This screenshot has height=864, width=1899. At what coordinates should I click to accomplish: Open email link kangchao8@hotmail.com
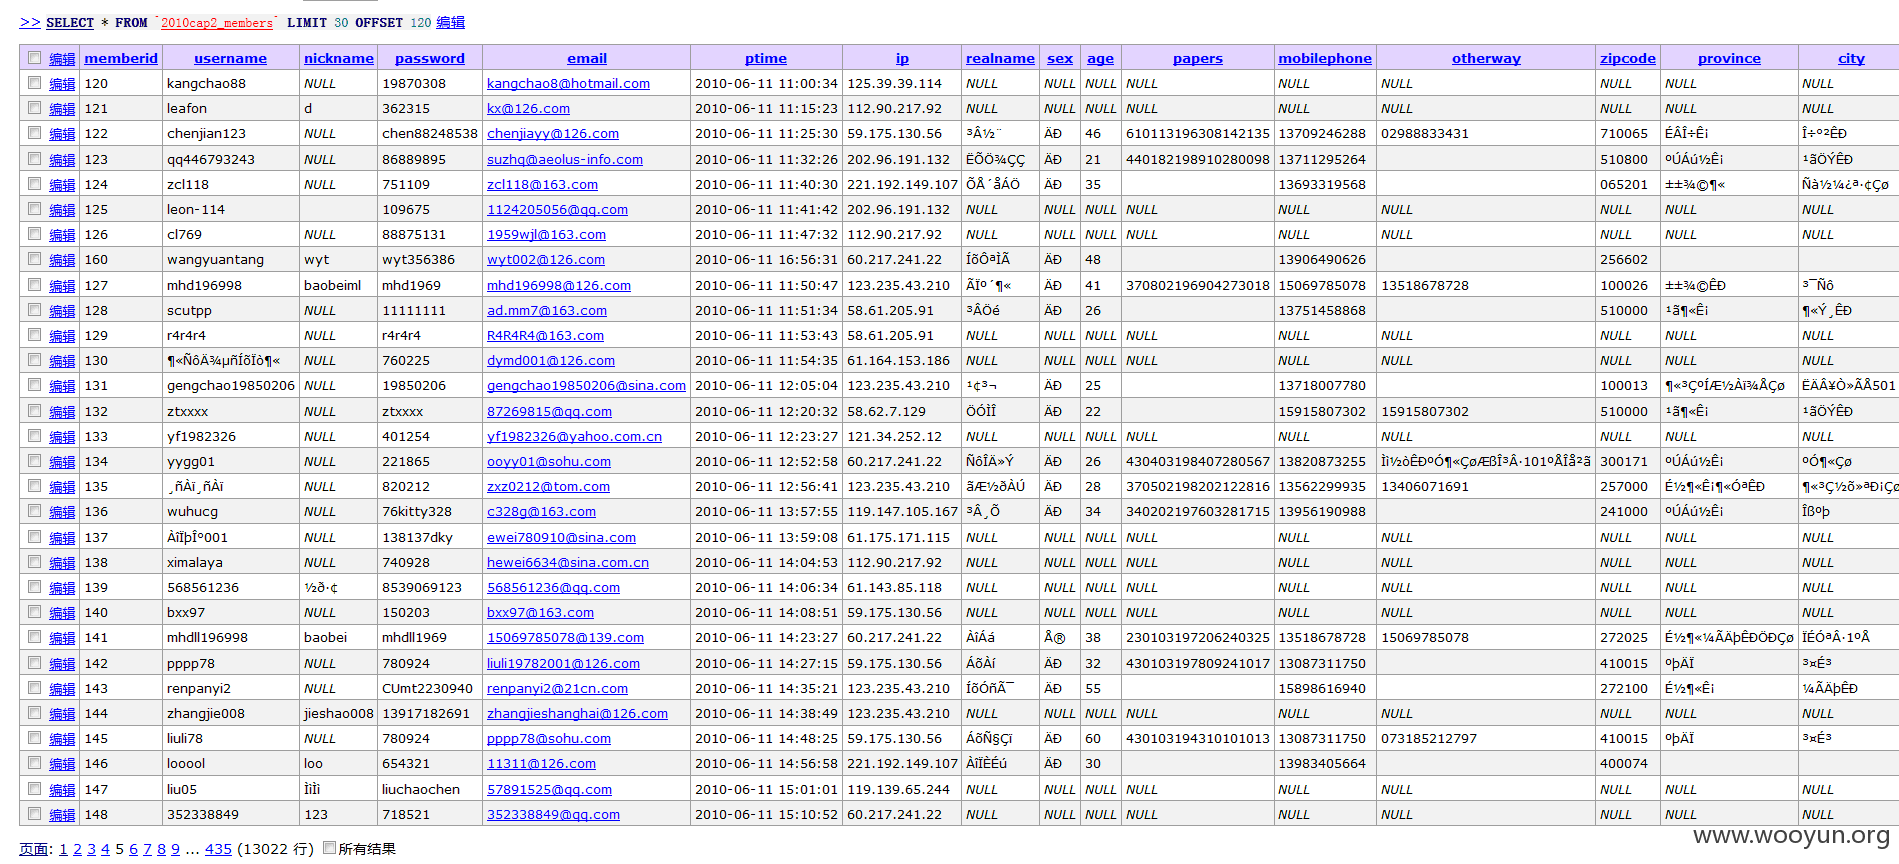(x=568, y=84)
